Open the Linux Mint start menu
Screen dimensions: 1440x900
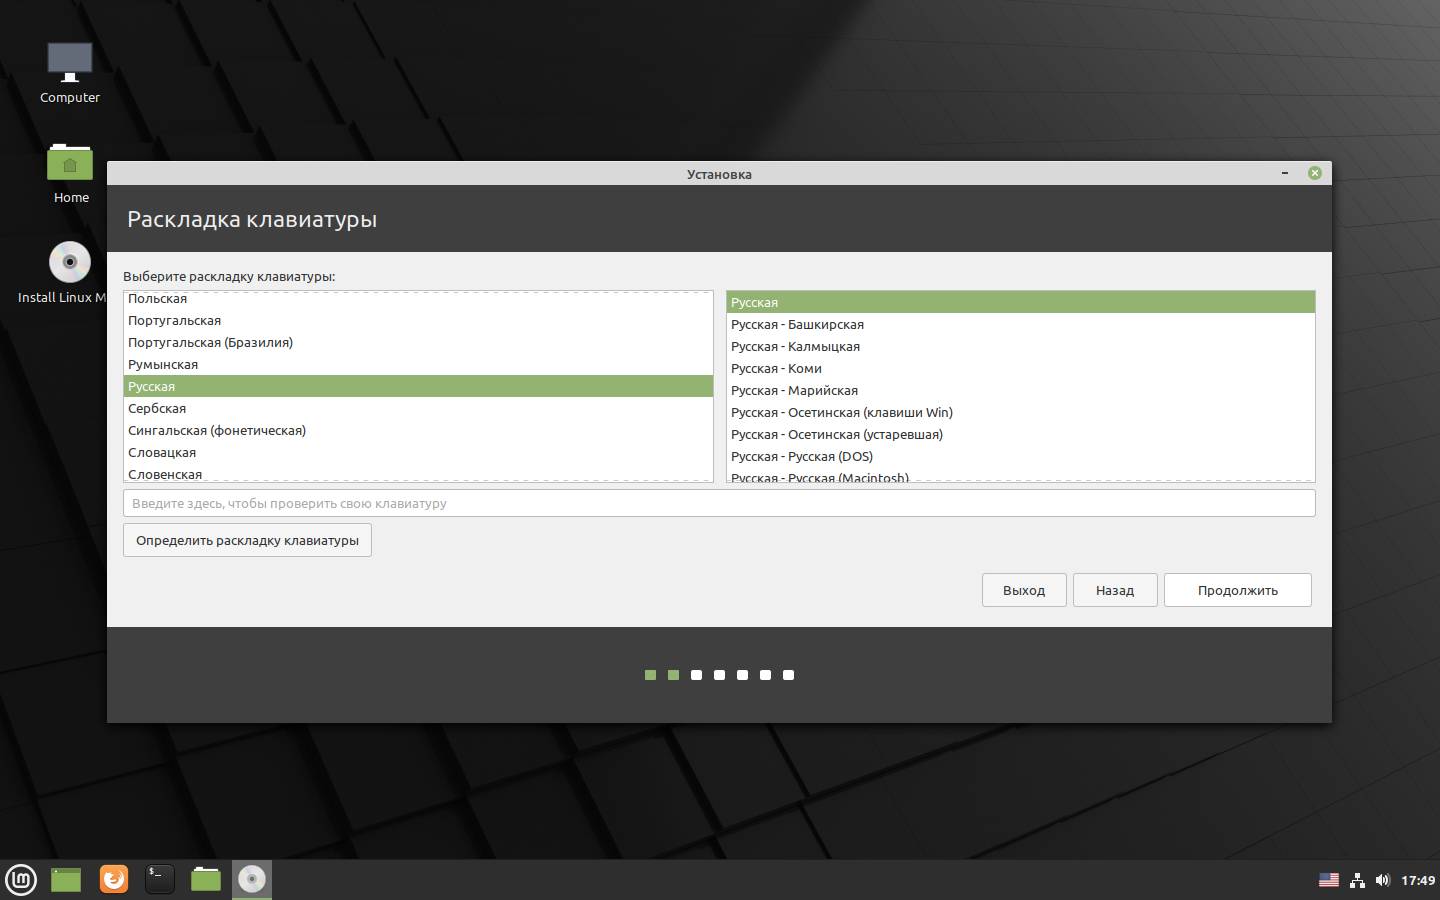pyautogui.click(x=21, y=880)
